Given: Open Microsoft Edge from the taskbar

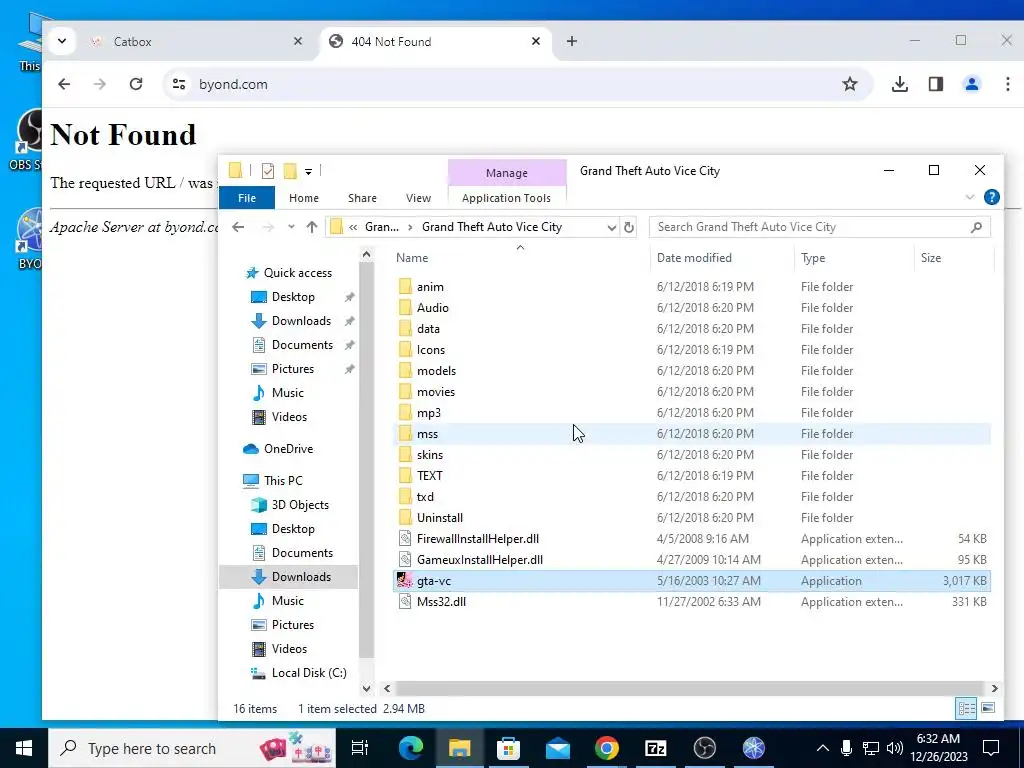Looking at the screenshot, I should pos(411,748).
